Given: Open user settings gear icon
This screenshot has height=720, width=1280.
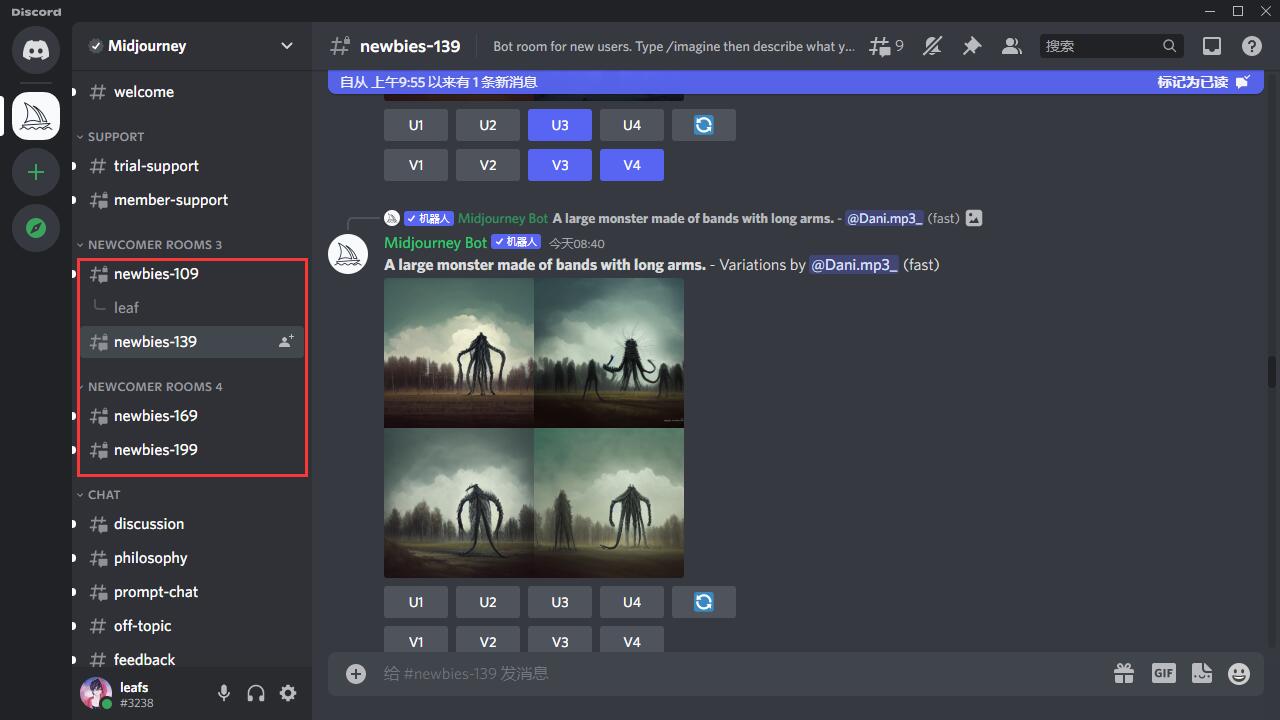Looking at the screenshot, I should click(288, 693).
